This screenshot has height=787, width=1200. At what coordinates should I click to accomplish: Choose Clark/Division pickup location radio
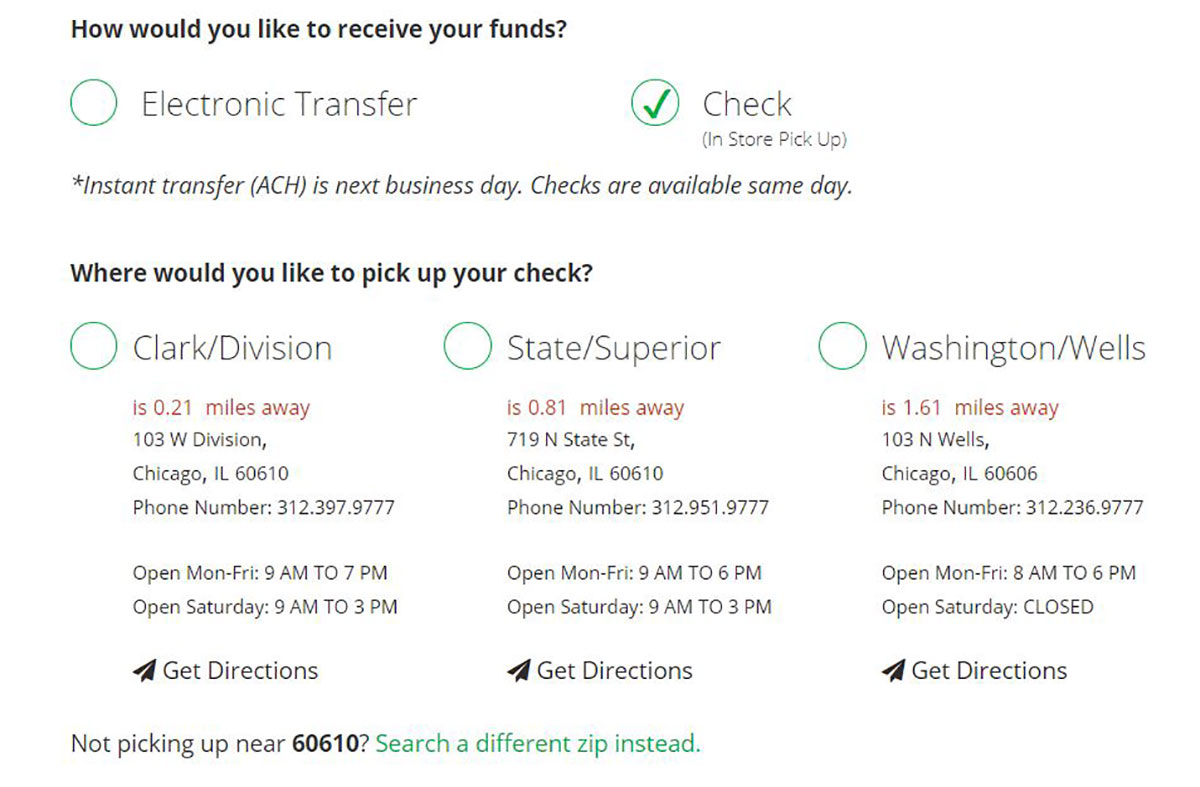click(x=94, y=346)
